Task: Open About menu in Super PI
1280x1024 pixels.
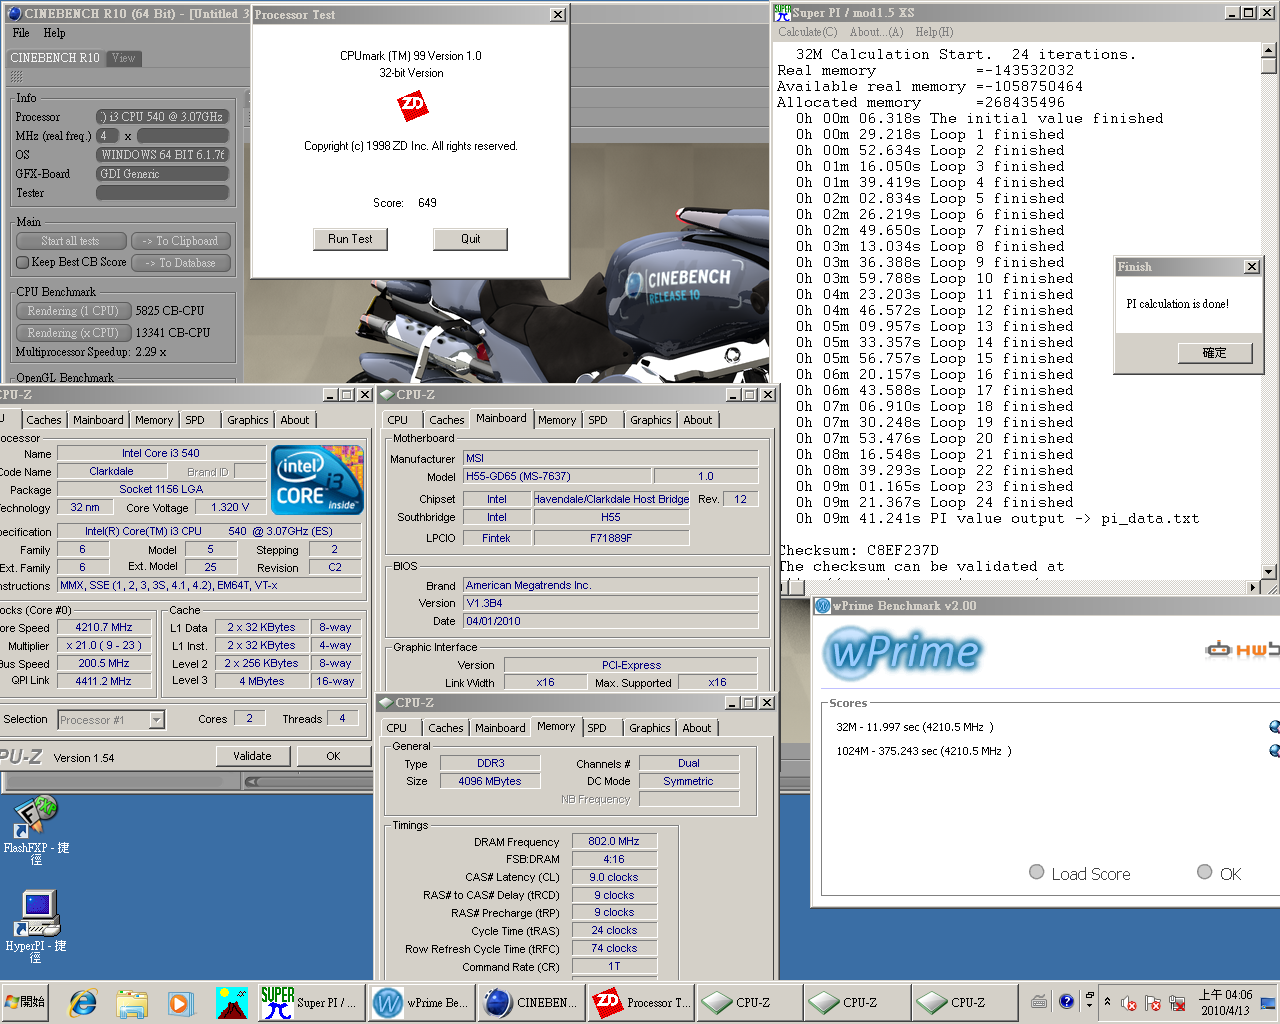Action: pos(876,32)
